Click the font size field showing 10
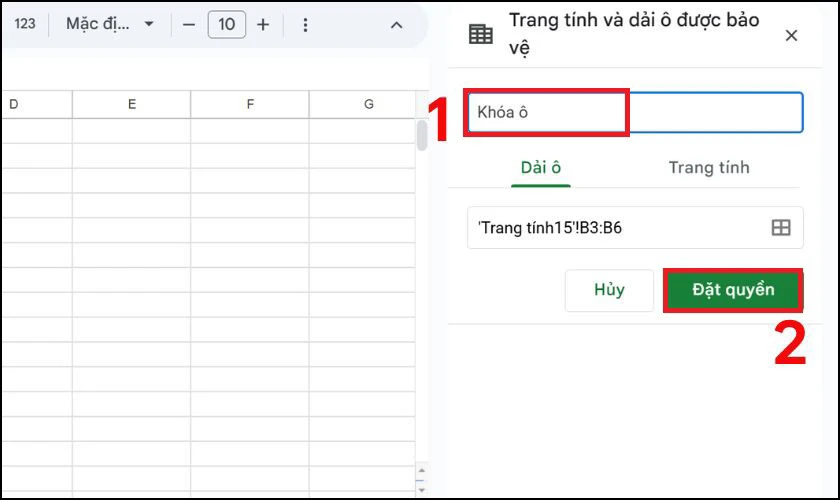The width and height of the screenshot is (840, 500). [227, 25]
